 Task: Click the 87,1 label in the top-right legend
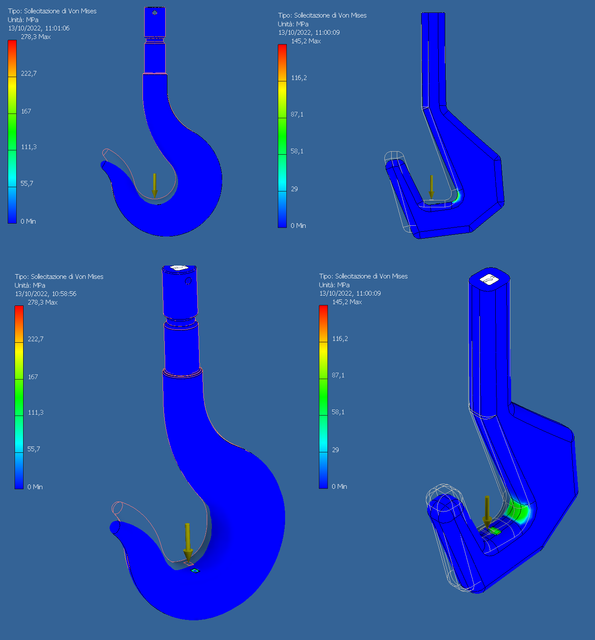coord(297,114)
